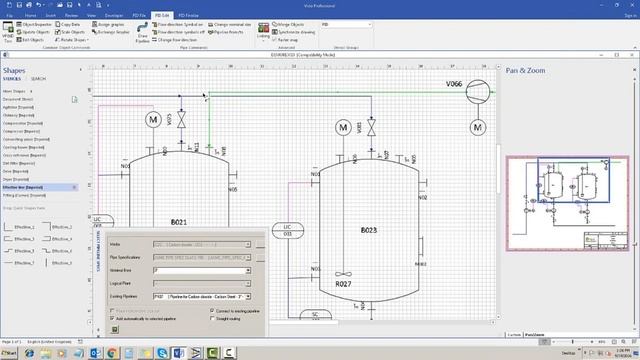This screenshot has height=360, width=640.
Task: Open the Existing Pipelines dropdown
Action: [248, 296]
